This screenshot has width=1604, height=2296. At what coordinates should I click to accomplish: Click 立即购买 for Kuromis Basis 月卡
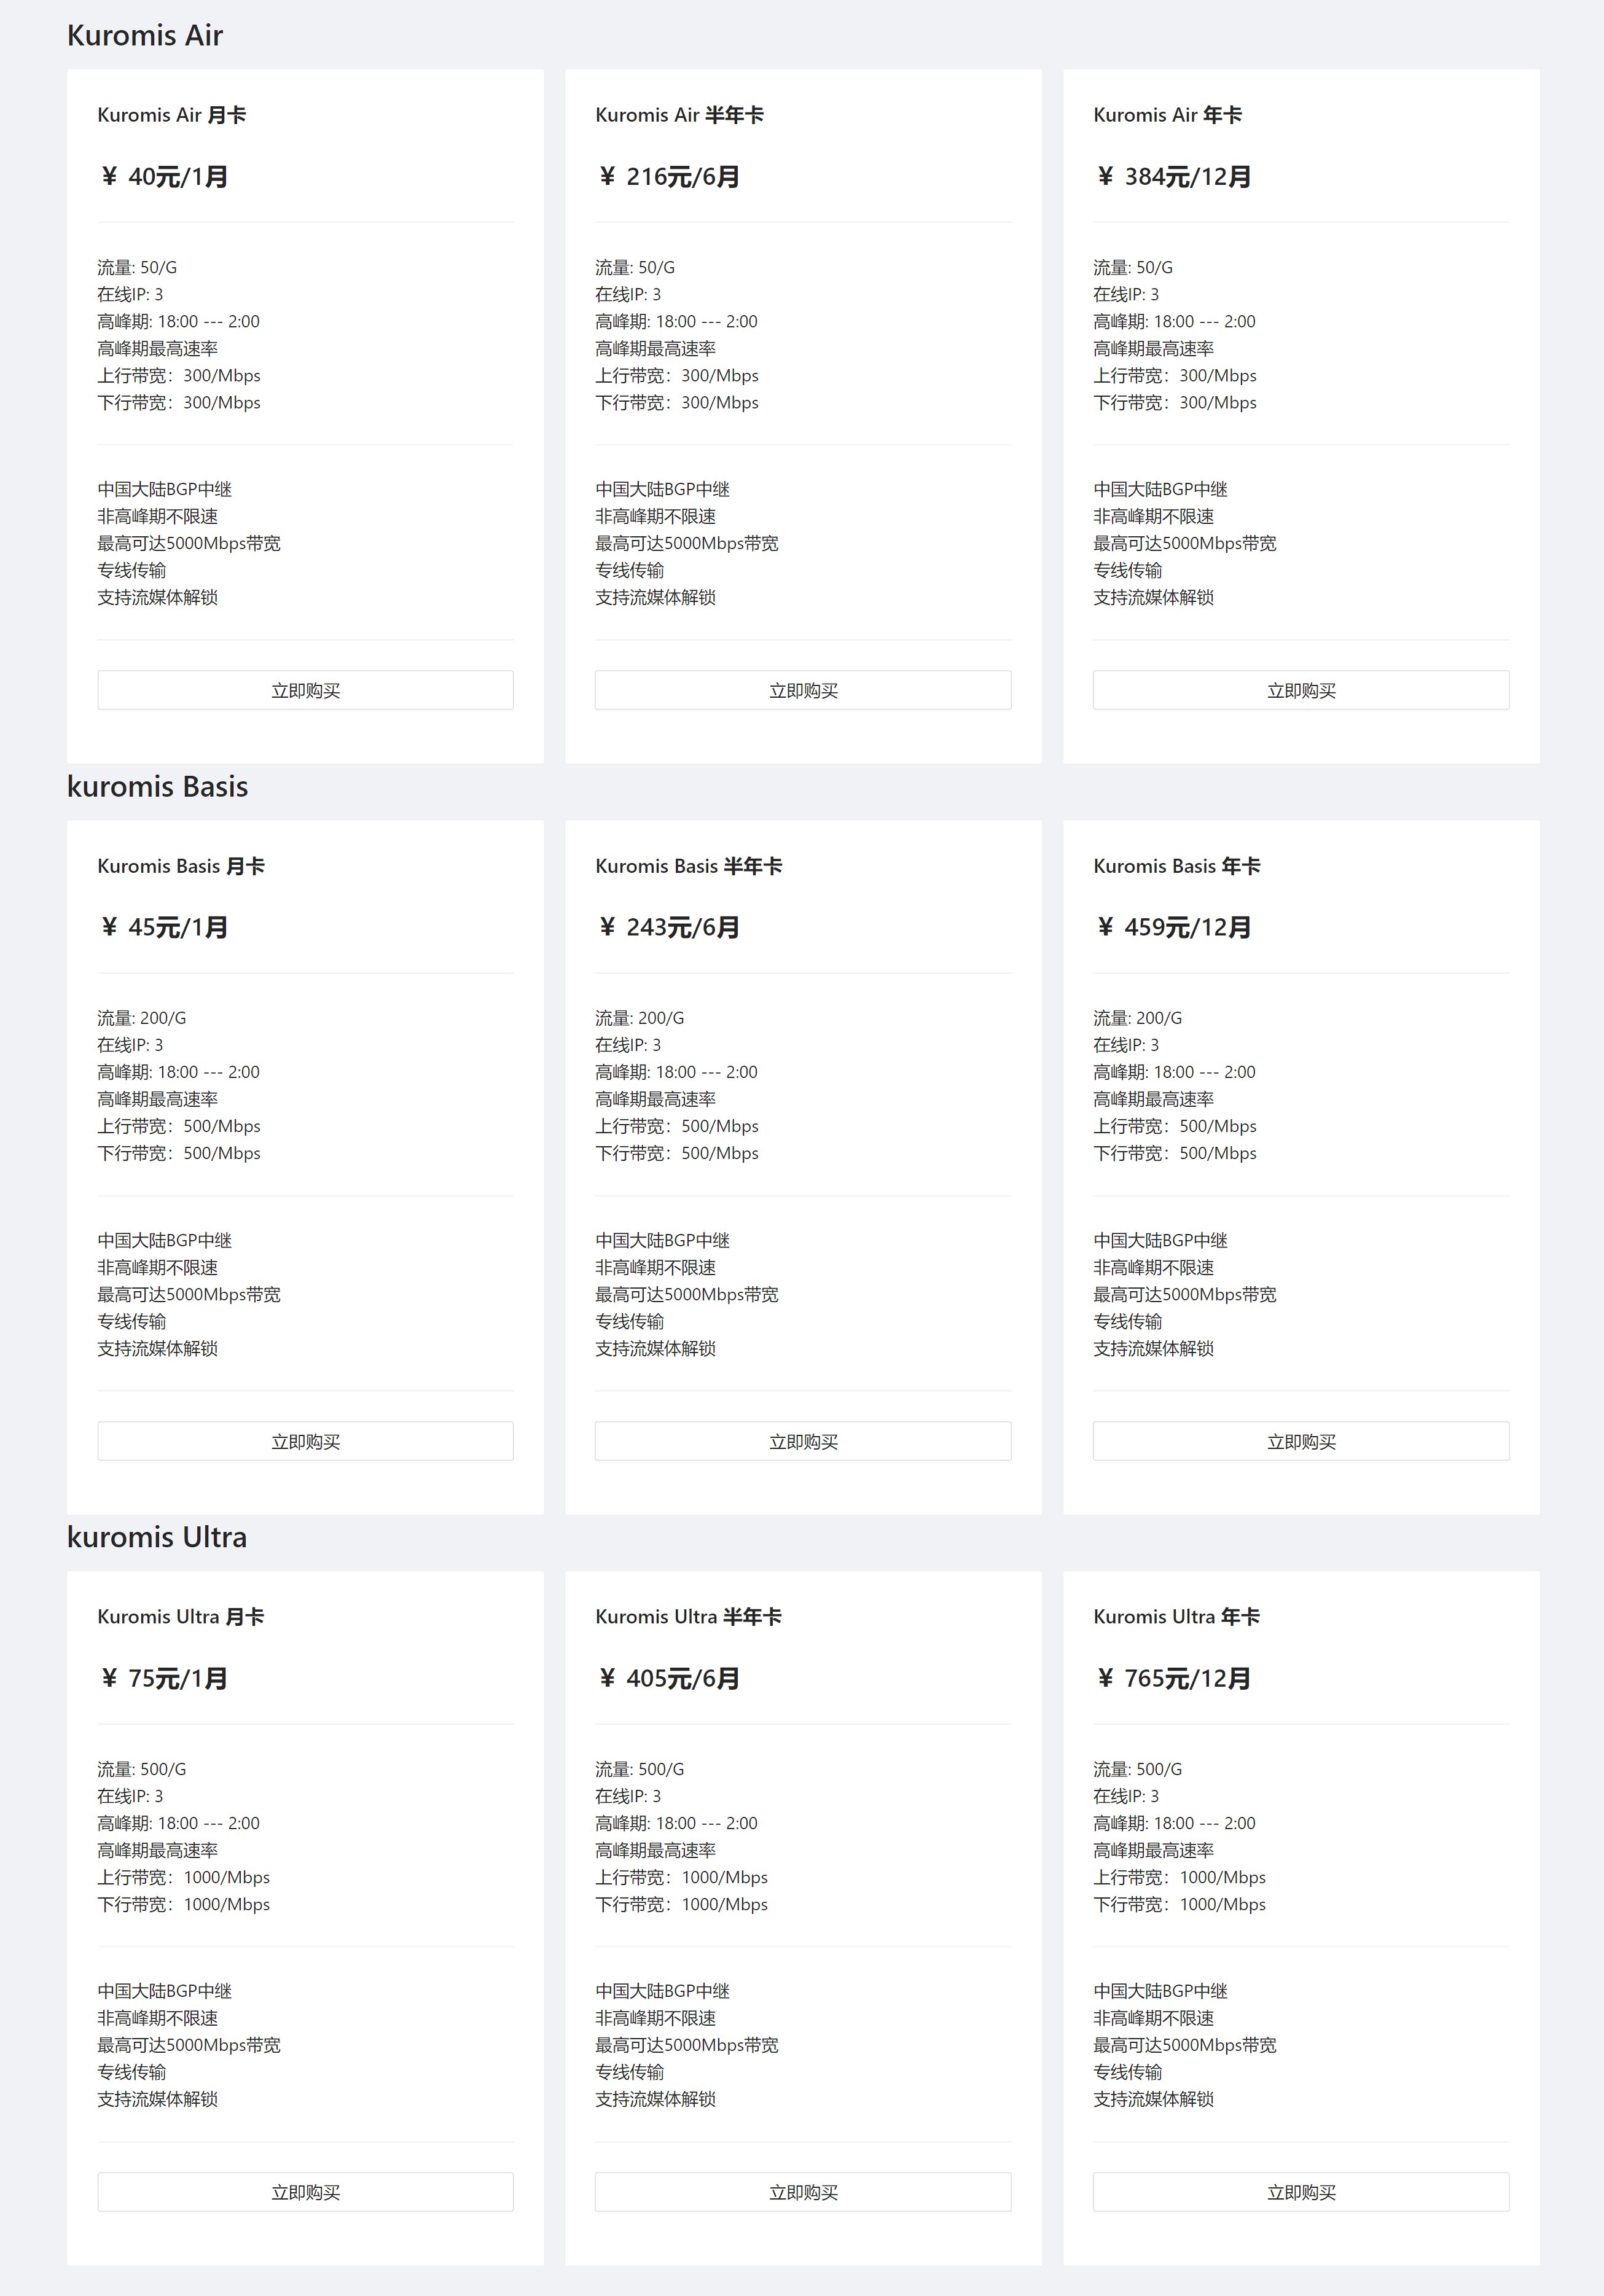point(305,1441)
